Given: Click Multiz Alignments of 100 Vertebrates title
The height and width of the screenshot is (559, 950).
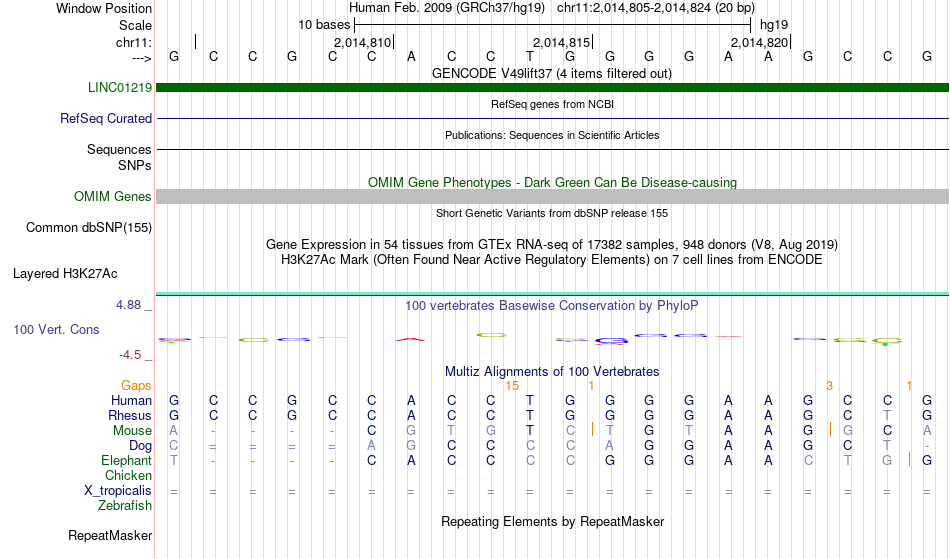Looking at the screenshot, I should (x=552, y=371).
